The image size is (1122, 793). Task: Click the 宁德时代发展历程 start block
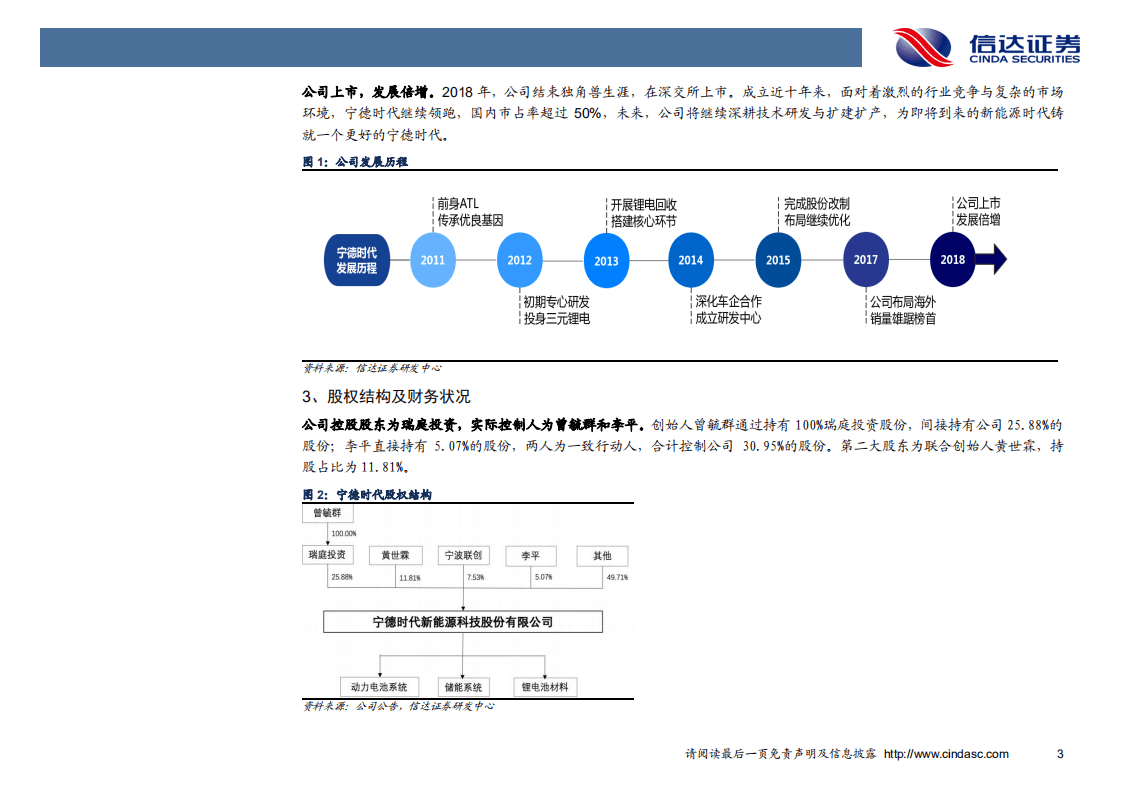pos(355,260)
